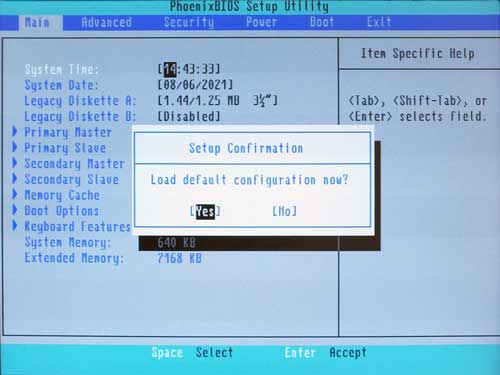Screen dimensions: 500x375
Task: Click the System Memory label
Action: tap(68, 242)
